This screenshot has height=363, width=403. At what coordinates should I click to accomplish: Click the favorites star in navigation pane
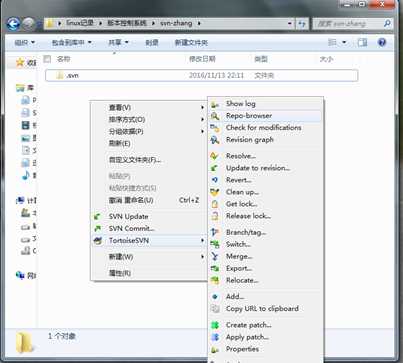(x=20, y=62)
